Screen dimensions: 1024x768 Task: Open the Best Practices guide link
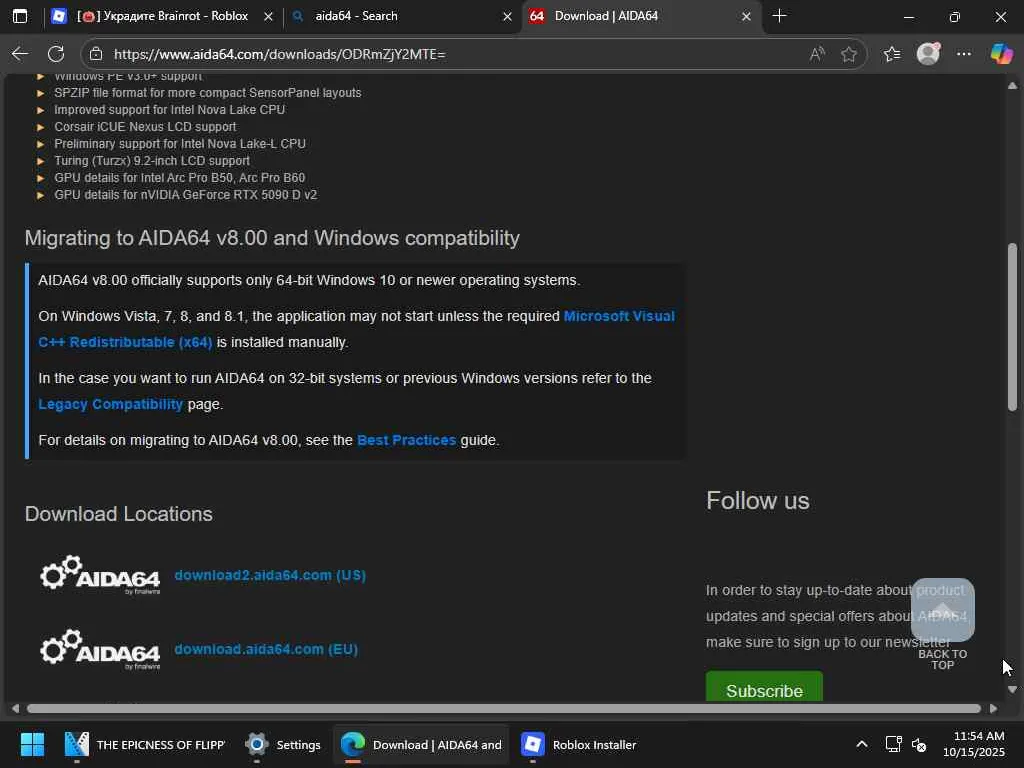[406, 440]
